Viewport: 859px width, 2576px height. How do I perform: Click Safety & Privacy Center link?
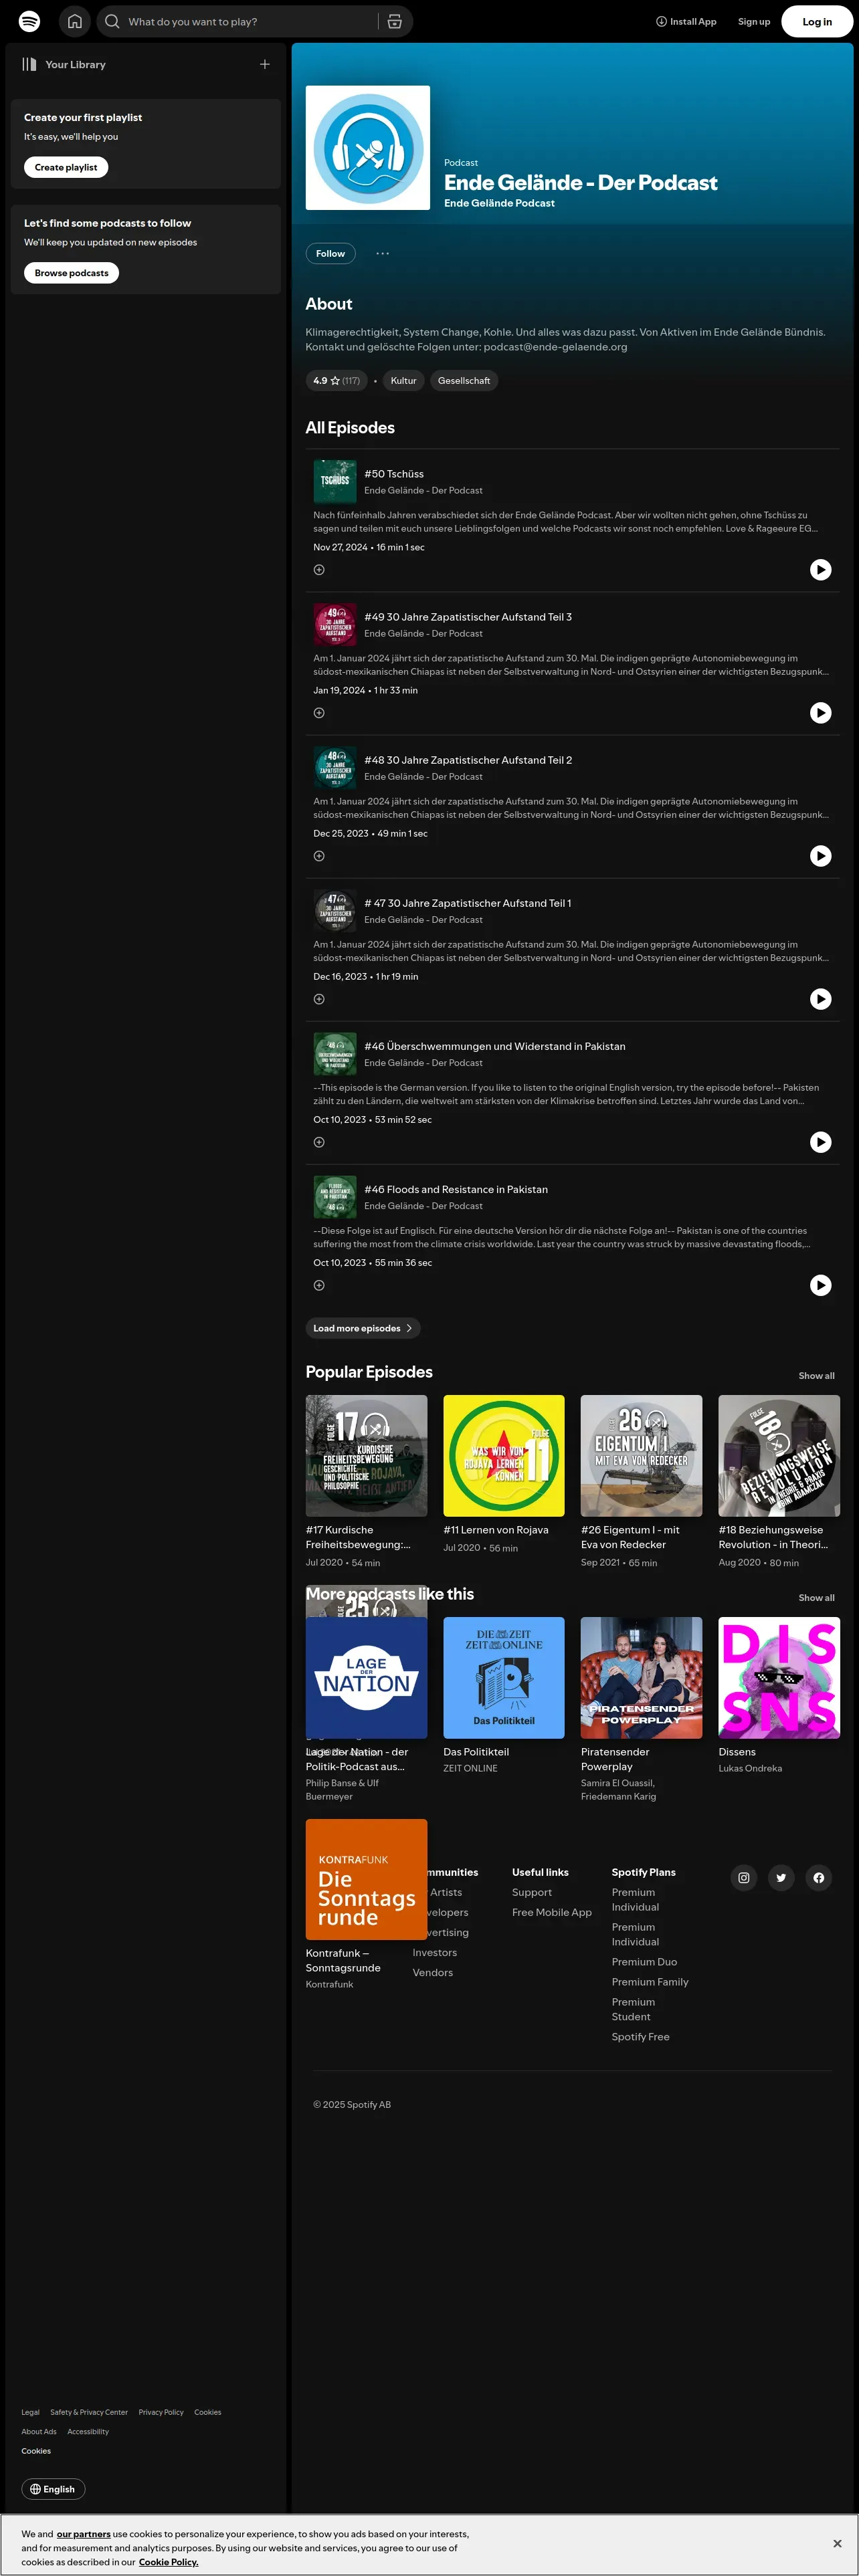89,2412
